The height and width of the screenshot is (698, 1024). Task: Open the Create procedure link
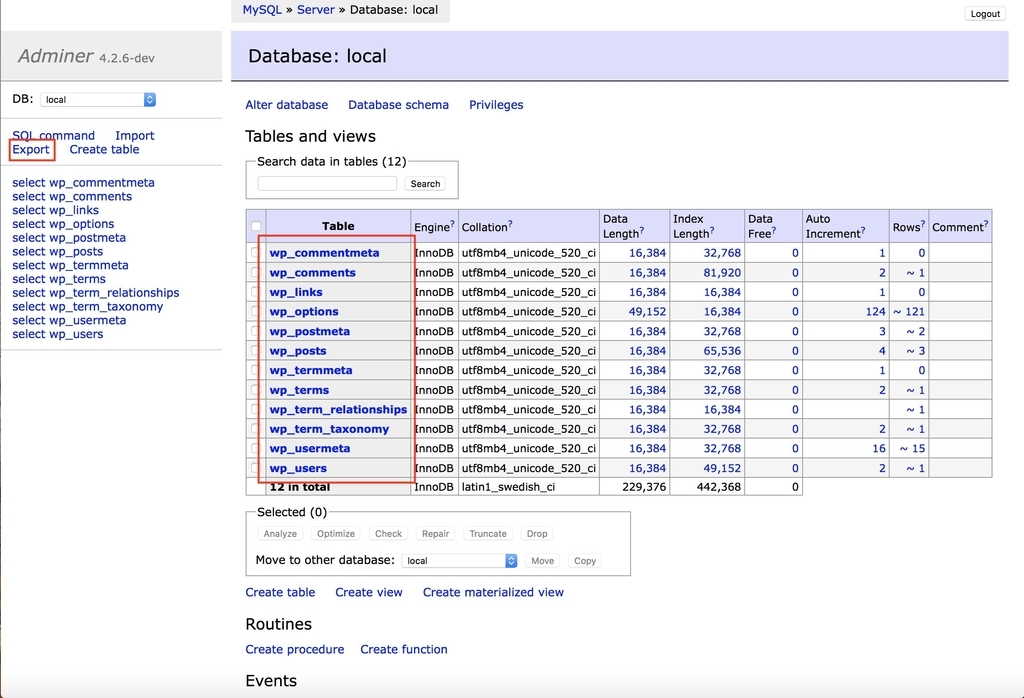coord(295,649)
